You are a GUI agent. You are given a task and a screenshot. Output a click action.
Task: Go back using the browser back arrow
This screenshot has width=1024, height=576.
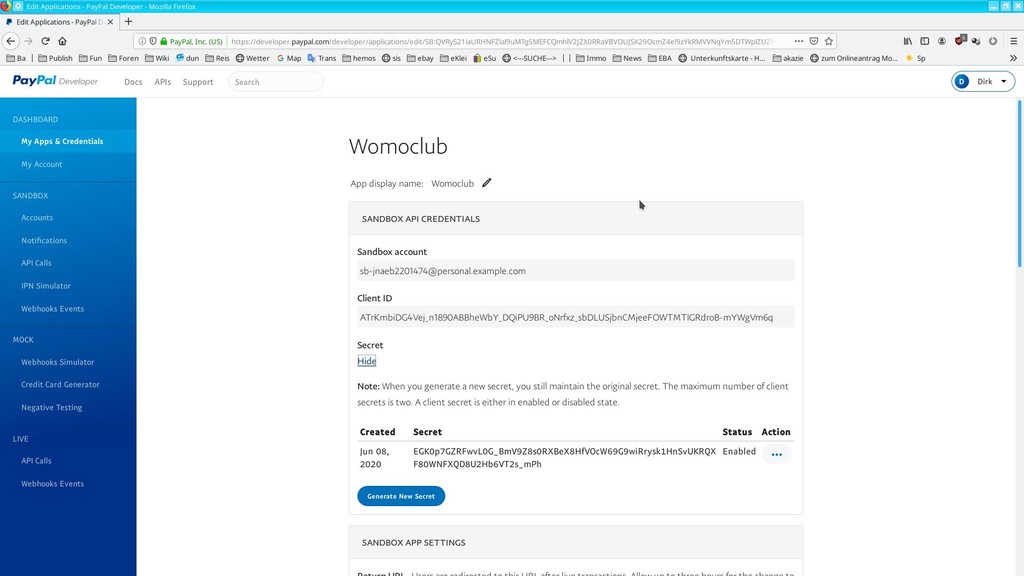tap(10, 41)
